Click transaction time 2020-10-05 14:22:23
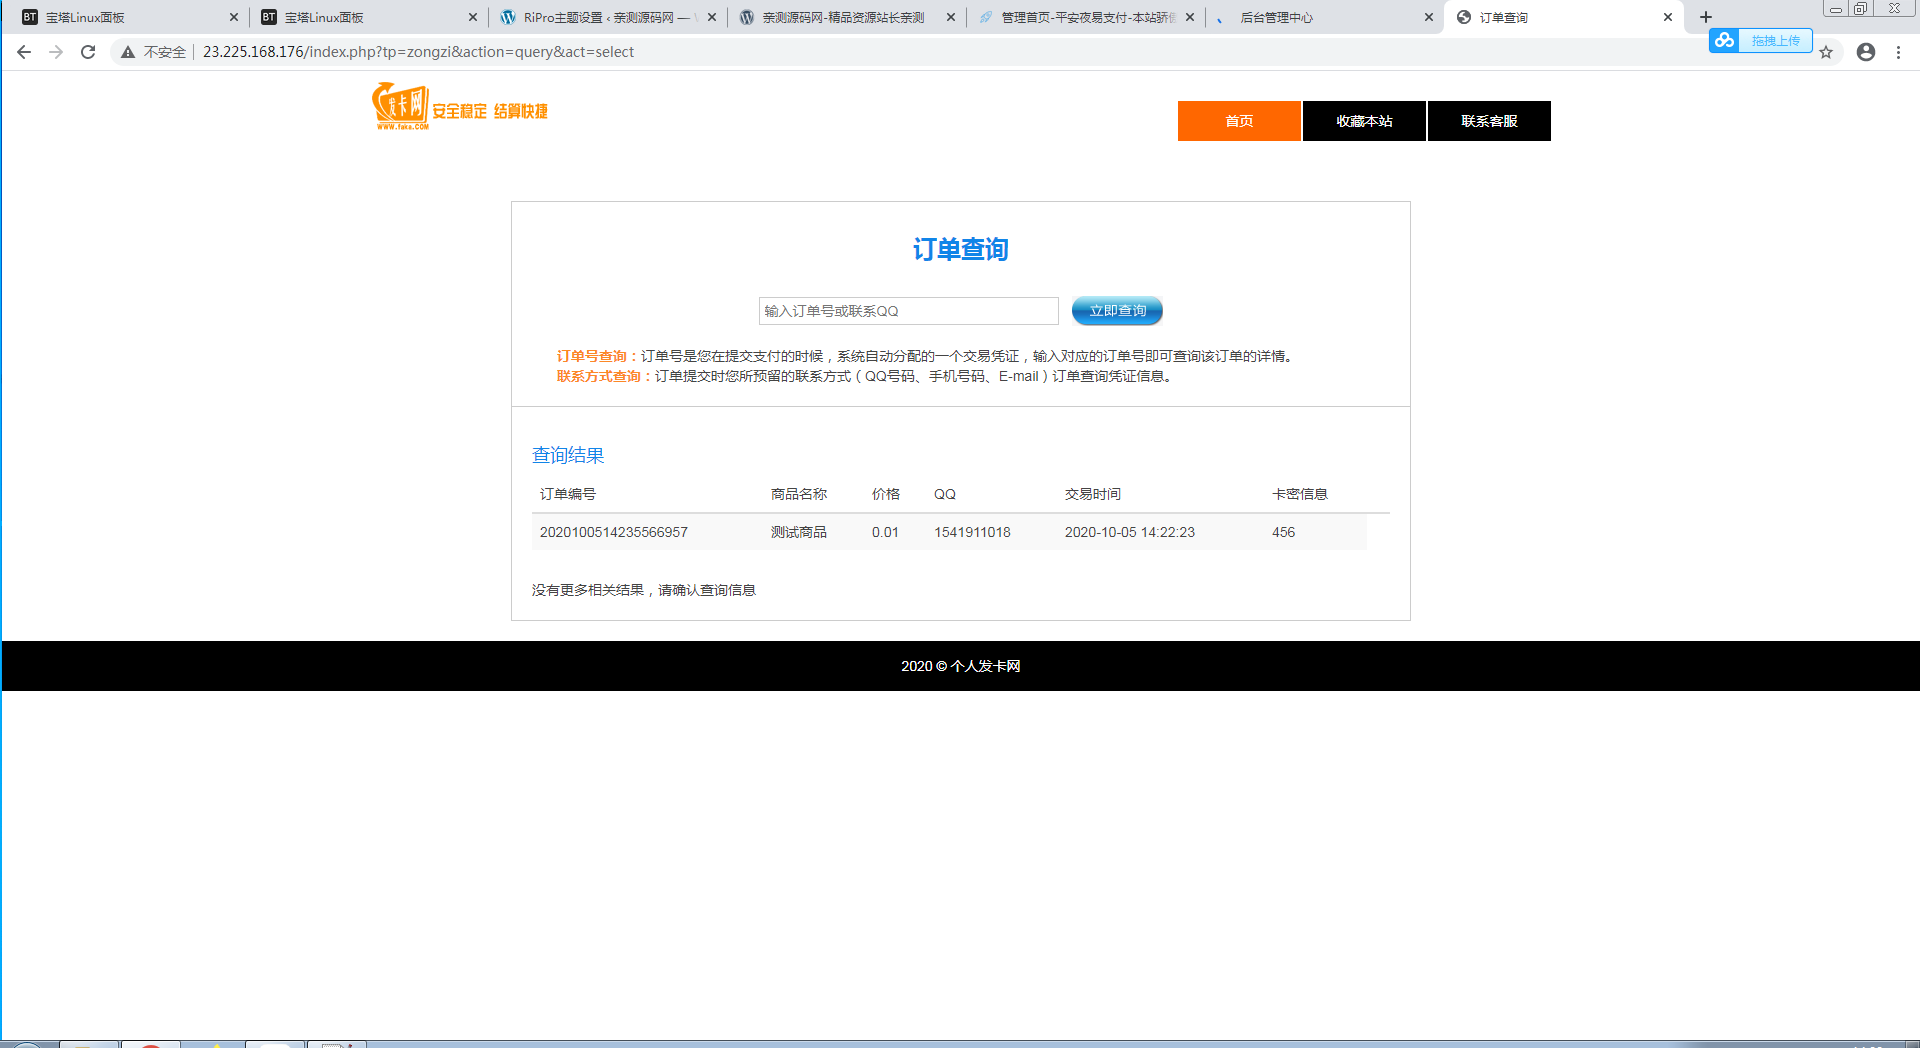Viewport: 1920px width, 1048px height. tap(1129, 532)
